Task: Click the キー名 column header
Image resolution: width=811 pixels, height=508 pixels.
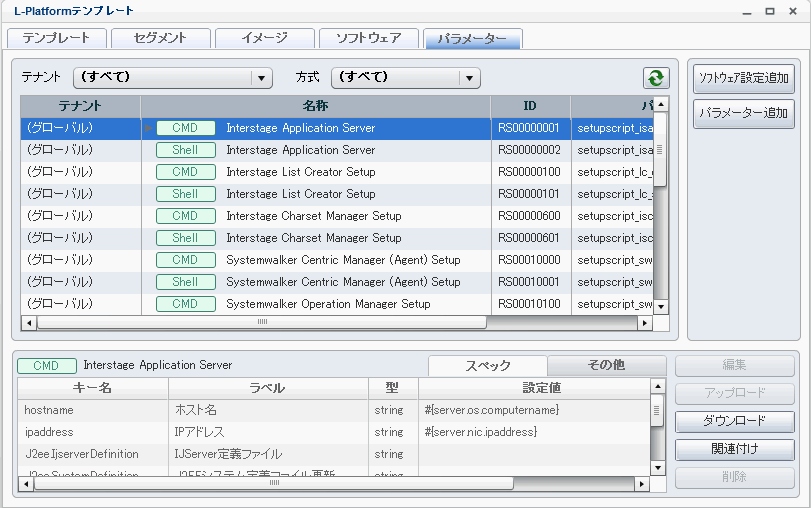Action: point(93,388)
